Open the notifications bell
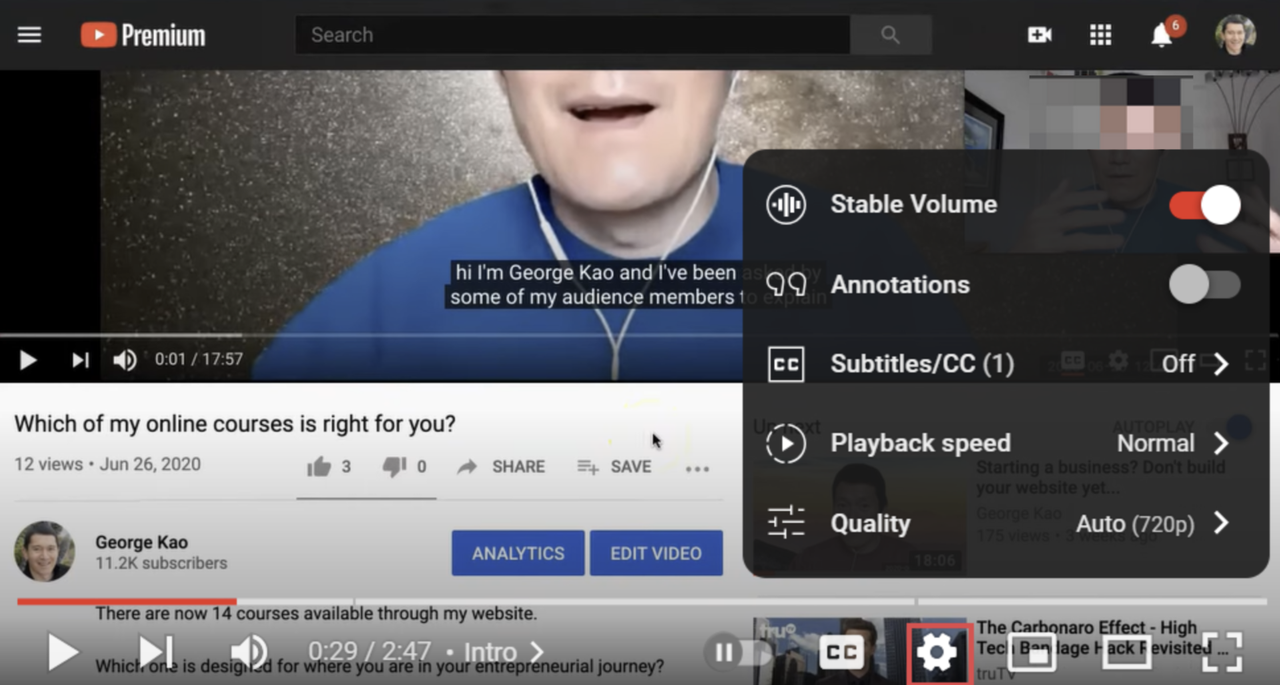The width and height of the screenshot is (1280, 685). click(x=1164, y=33)
